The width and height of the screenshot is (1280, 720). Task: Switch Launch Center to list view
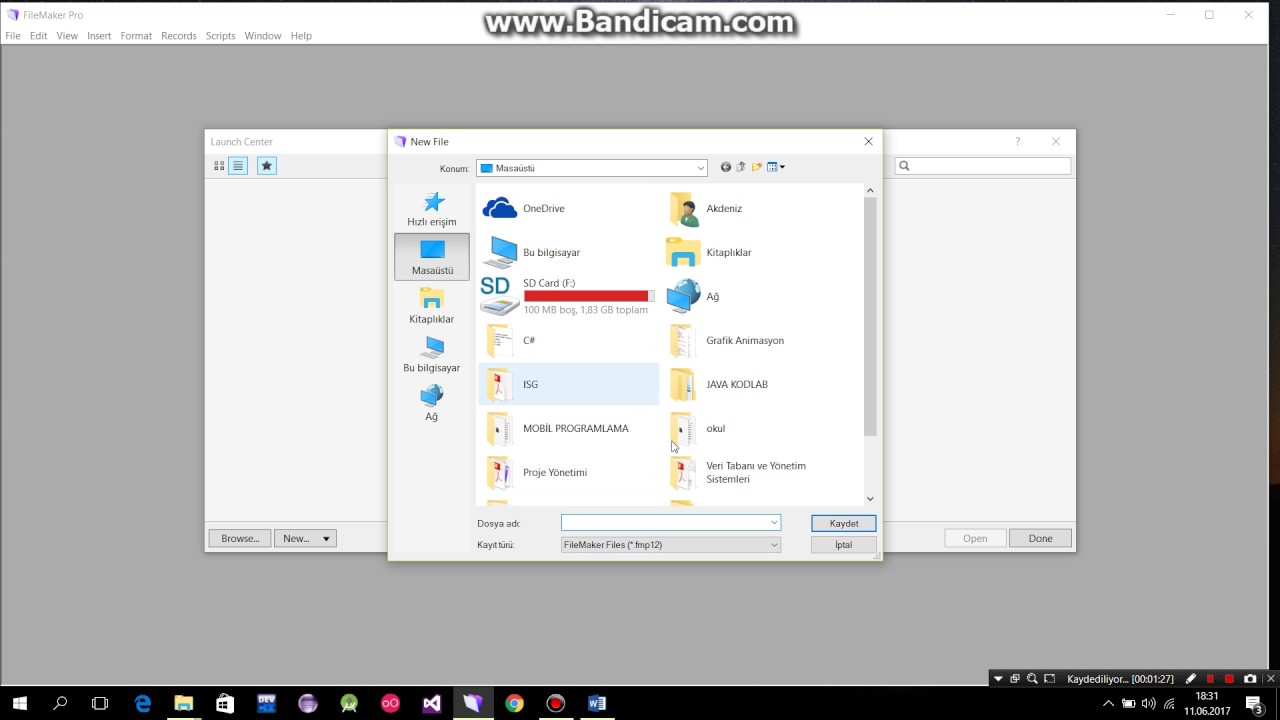[238, 166]
